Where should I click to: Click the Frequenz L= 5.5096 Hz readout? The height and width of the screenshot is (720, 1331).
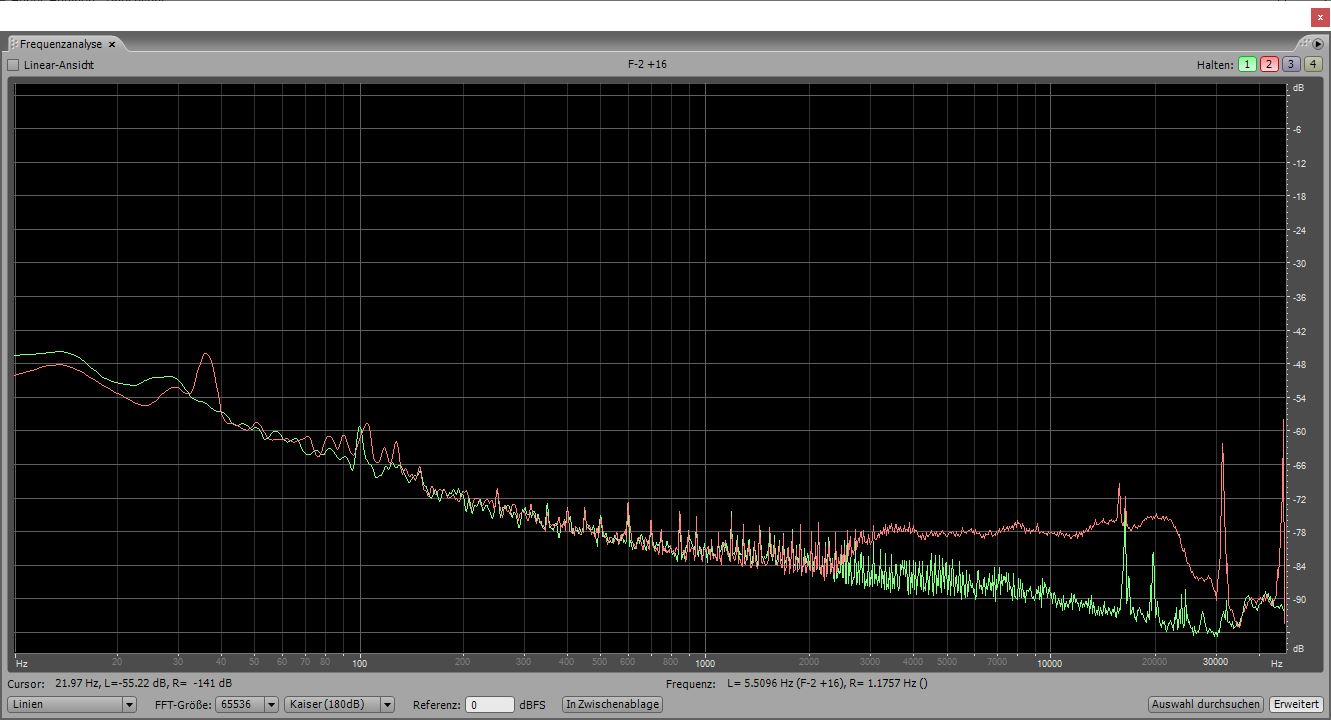click(797, 683)
